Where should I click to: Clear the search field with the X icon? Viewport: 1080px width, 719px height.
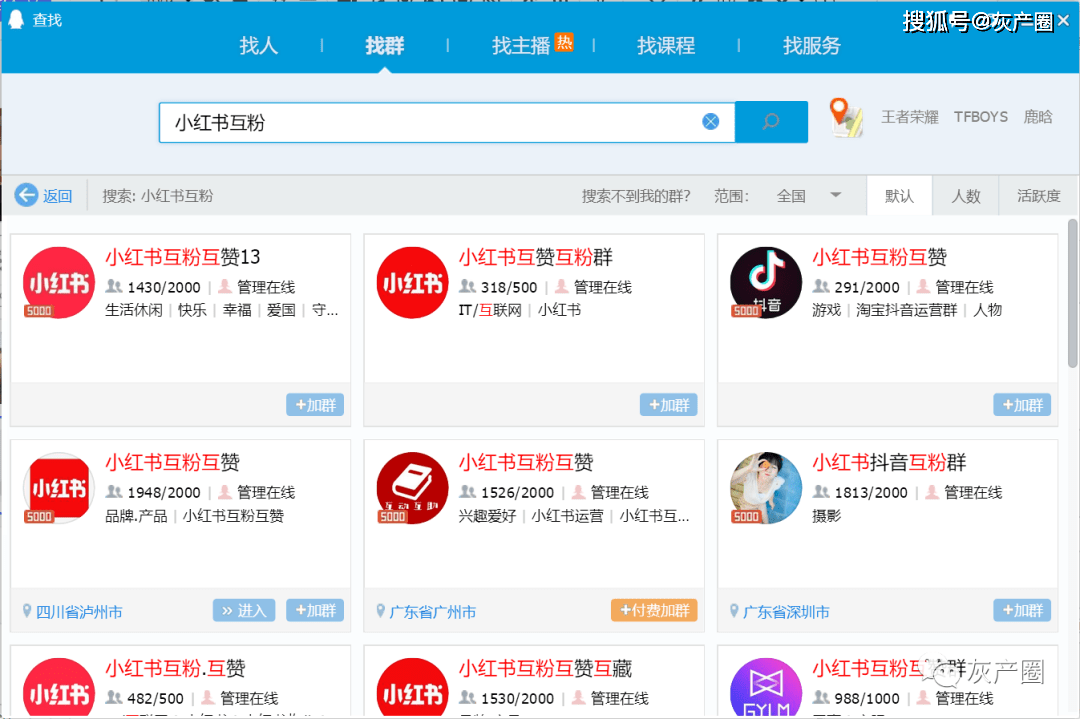(711, 122)
